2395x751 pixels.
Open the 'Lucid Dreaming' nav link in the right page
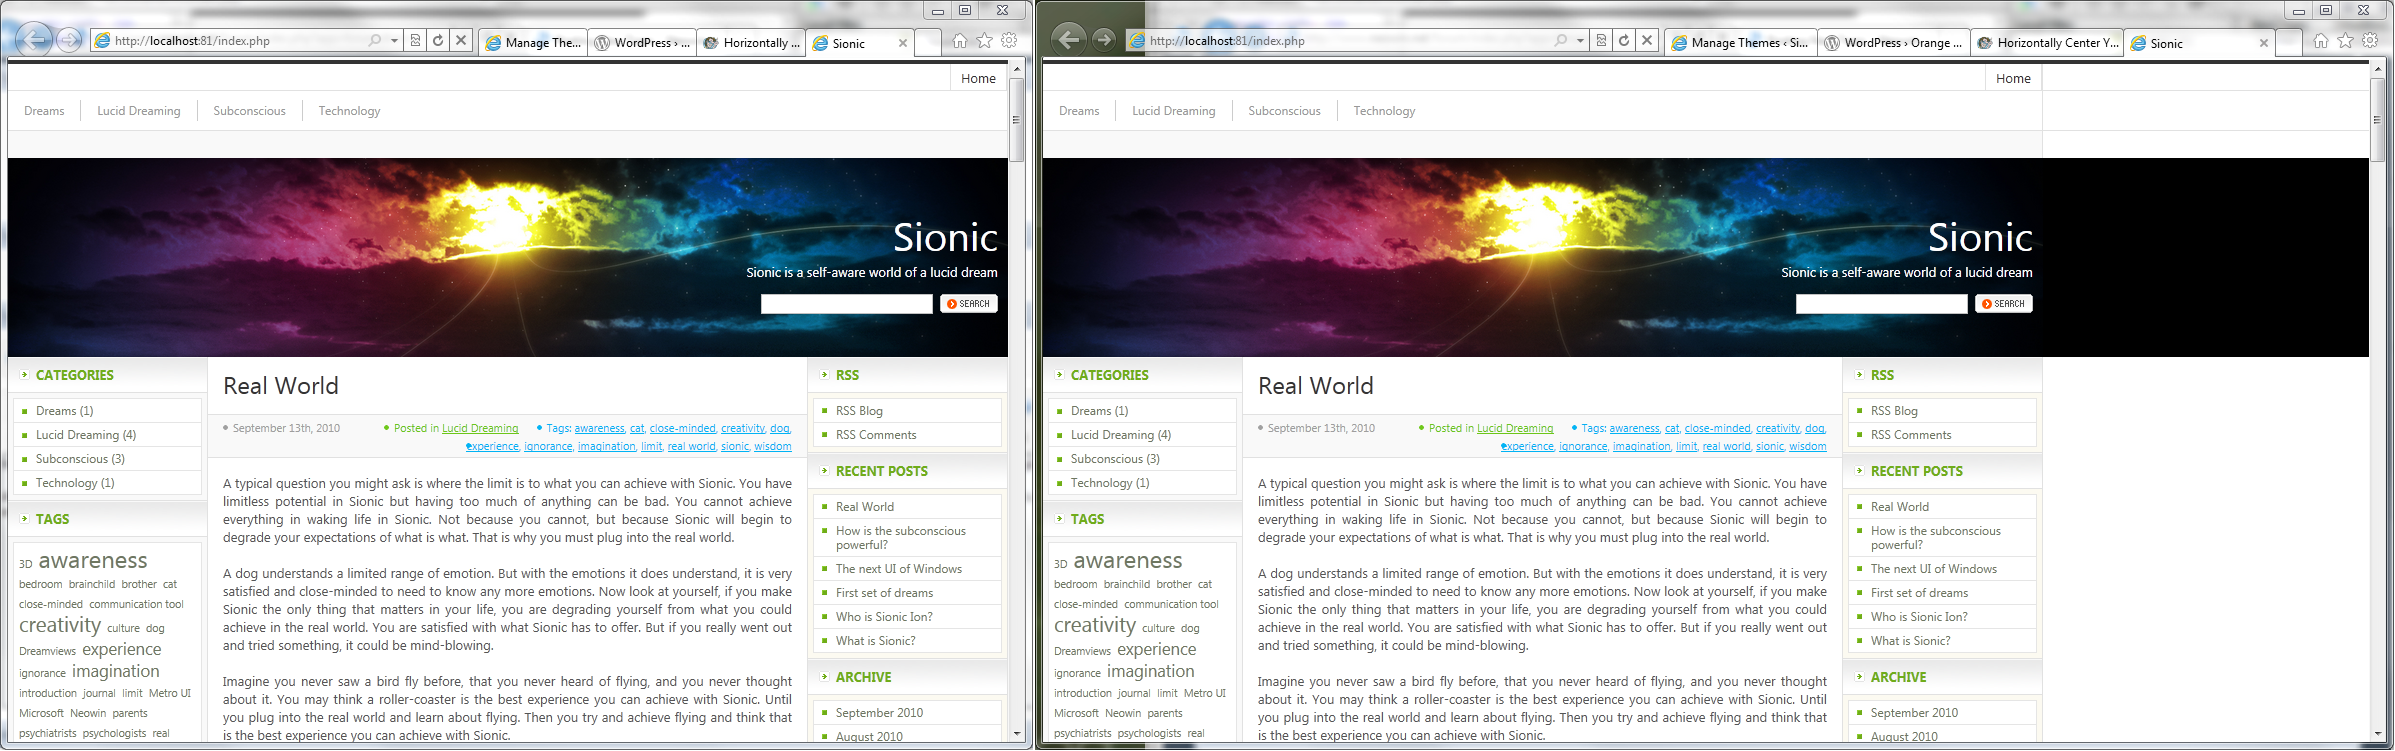click(1173, 111)
